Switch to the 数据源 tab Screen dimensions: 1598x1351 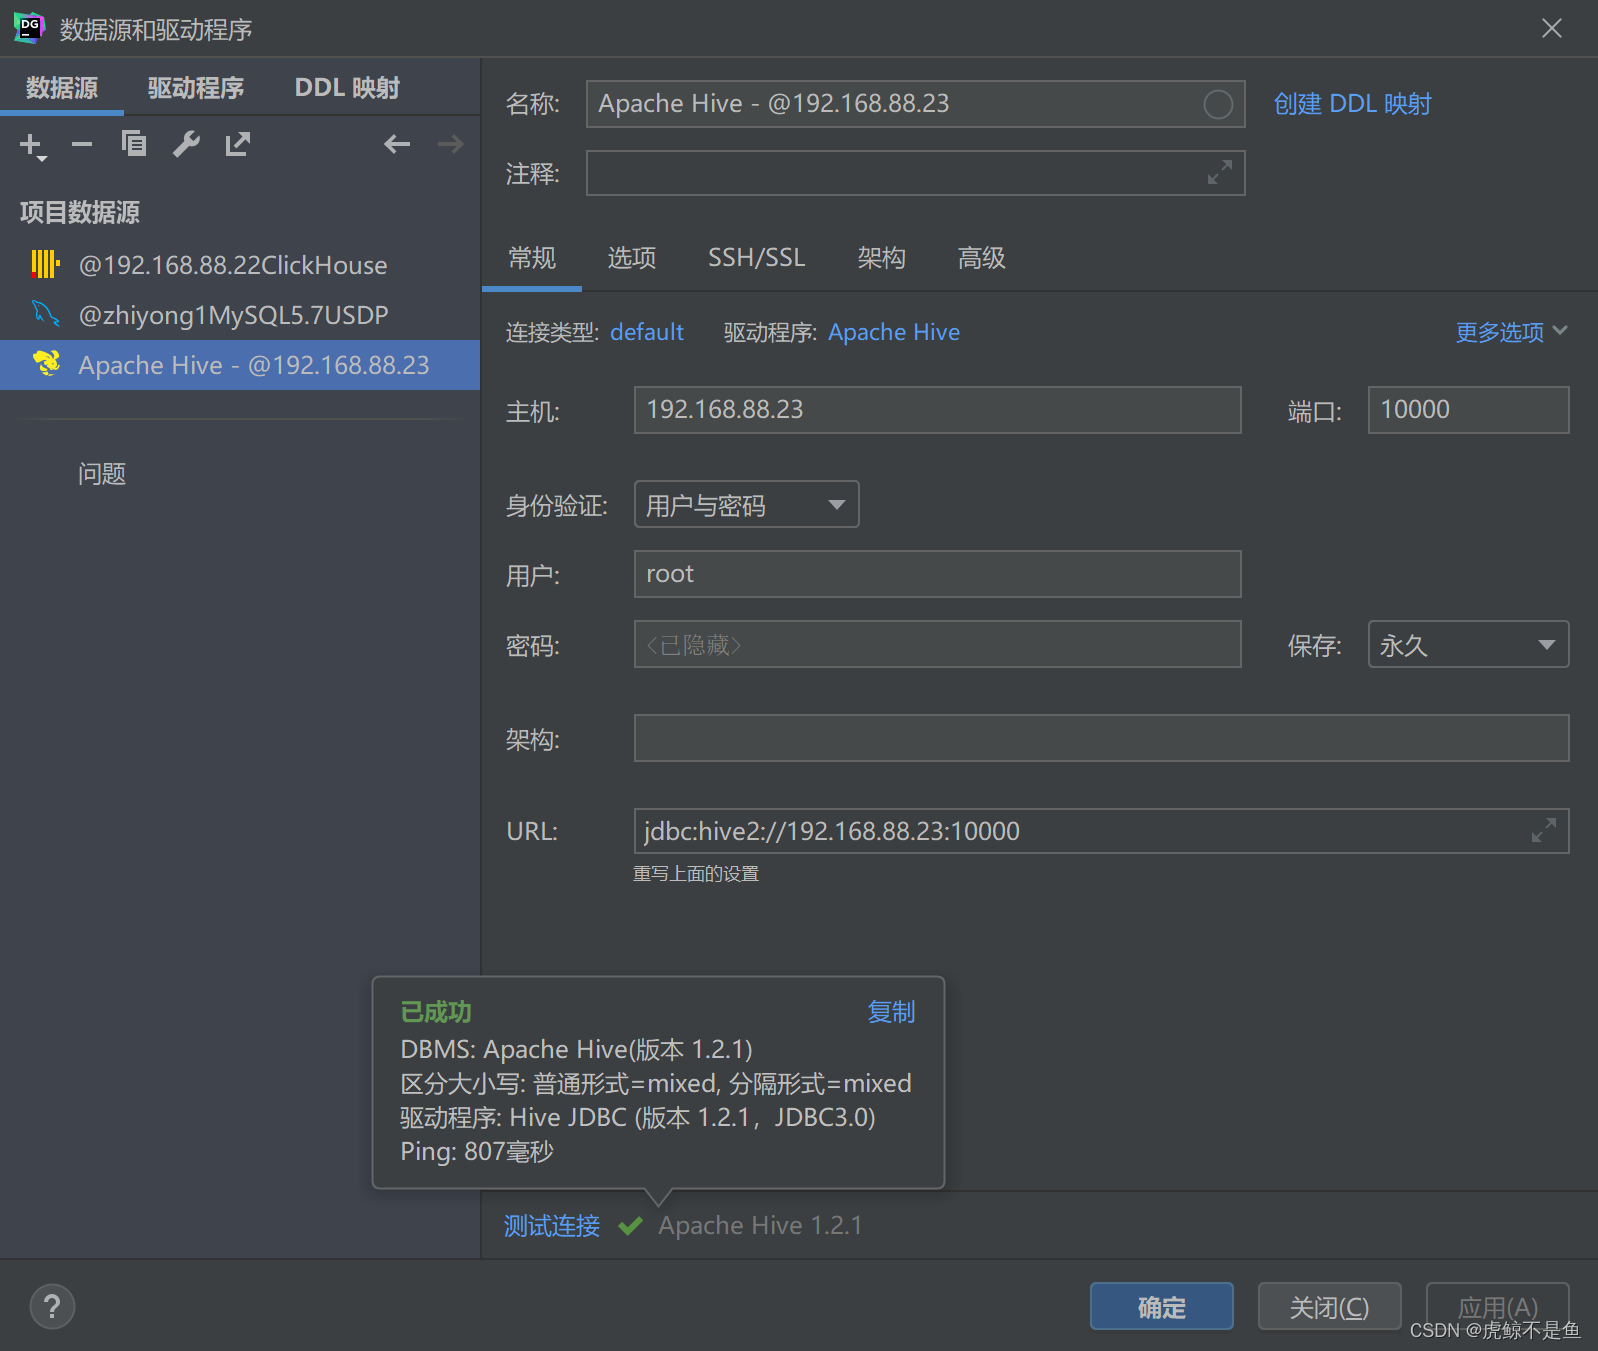62,88
